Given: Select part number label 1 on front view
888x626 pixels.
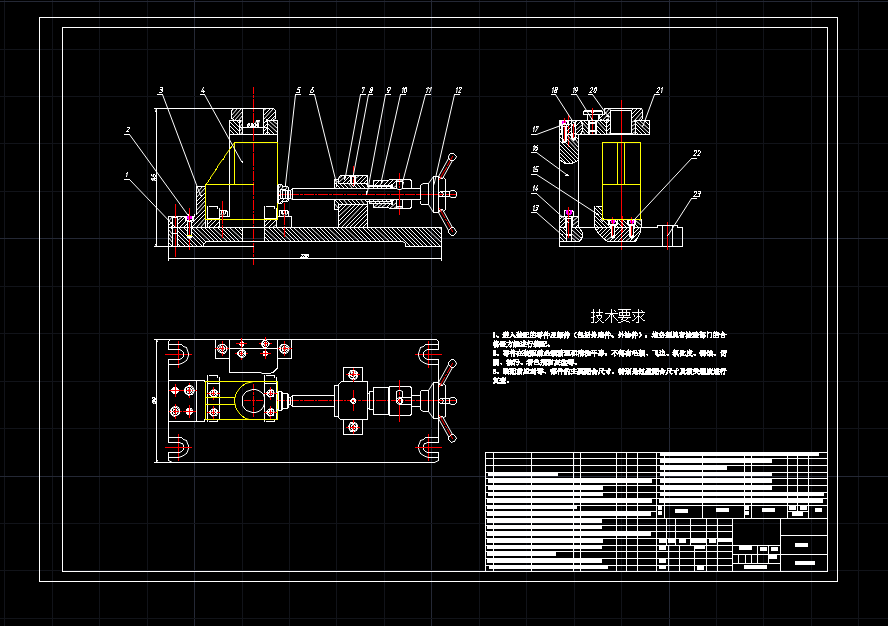Looking at the screenshot, I should coord(126,174).
